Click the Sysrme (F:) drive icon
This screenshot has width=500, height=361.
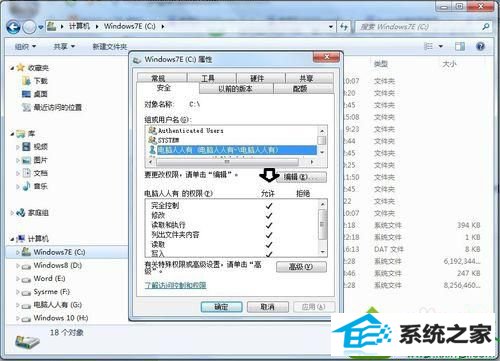pos(26,292)
